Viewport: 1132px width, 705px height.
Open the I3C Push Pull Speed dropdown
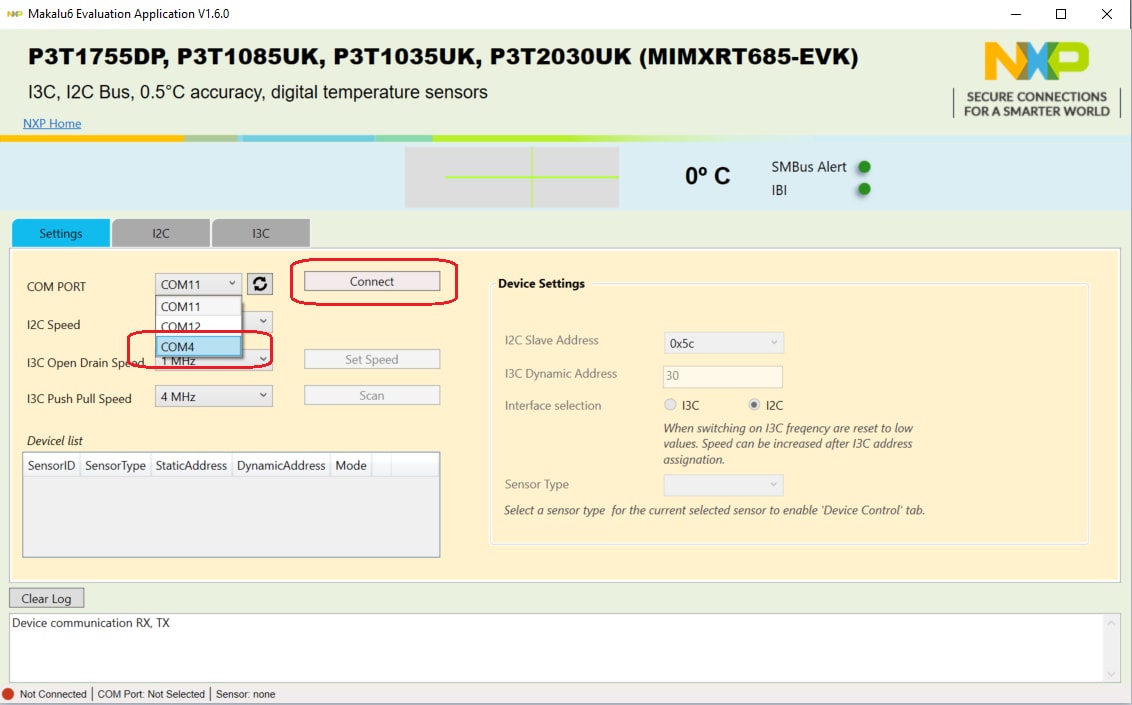coord(214,396)
